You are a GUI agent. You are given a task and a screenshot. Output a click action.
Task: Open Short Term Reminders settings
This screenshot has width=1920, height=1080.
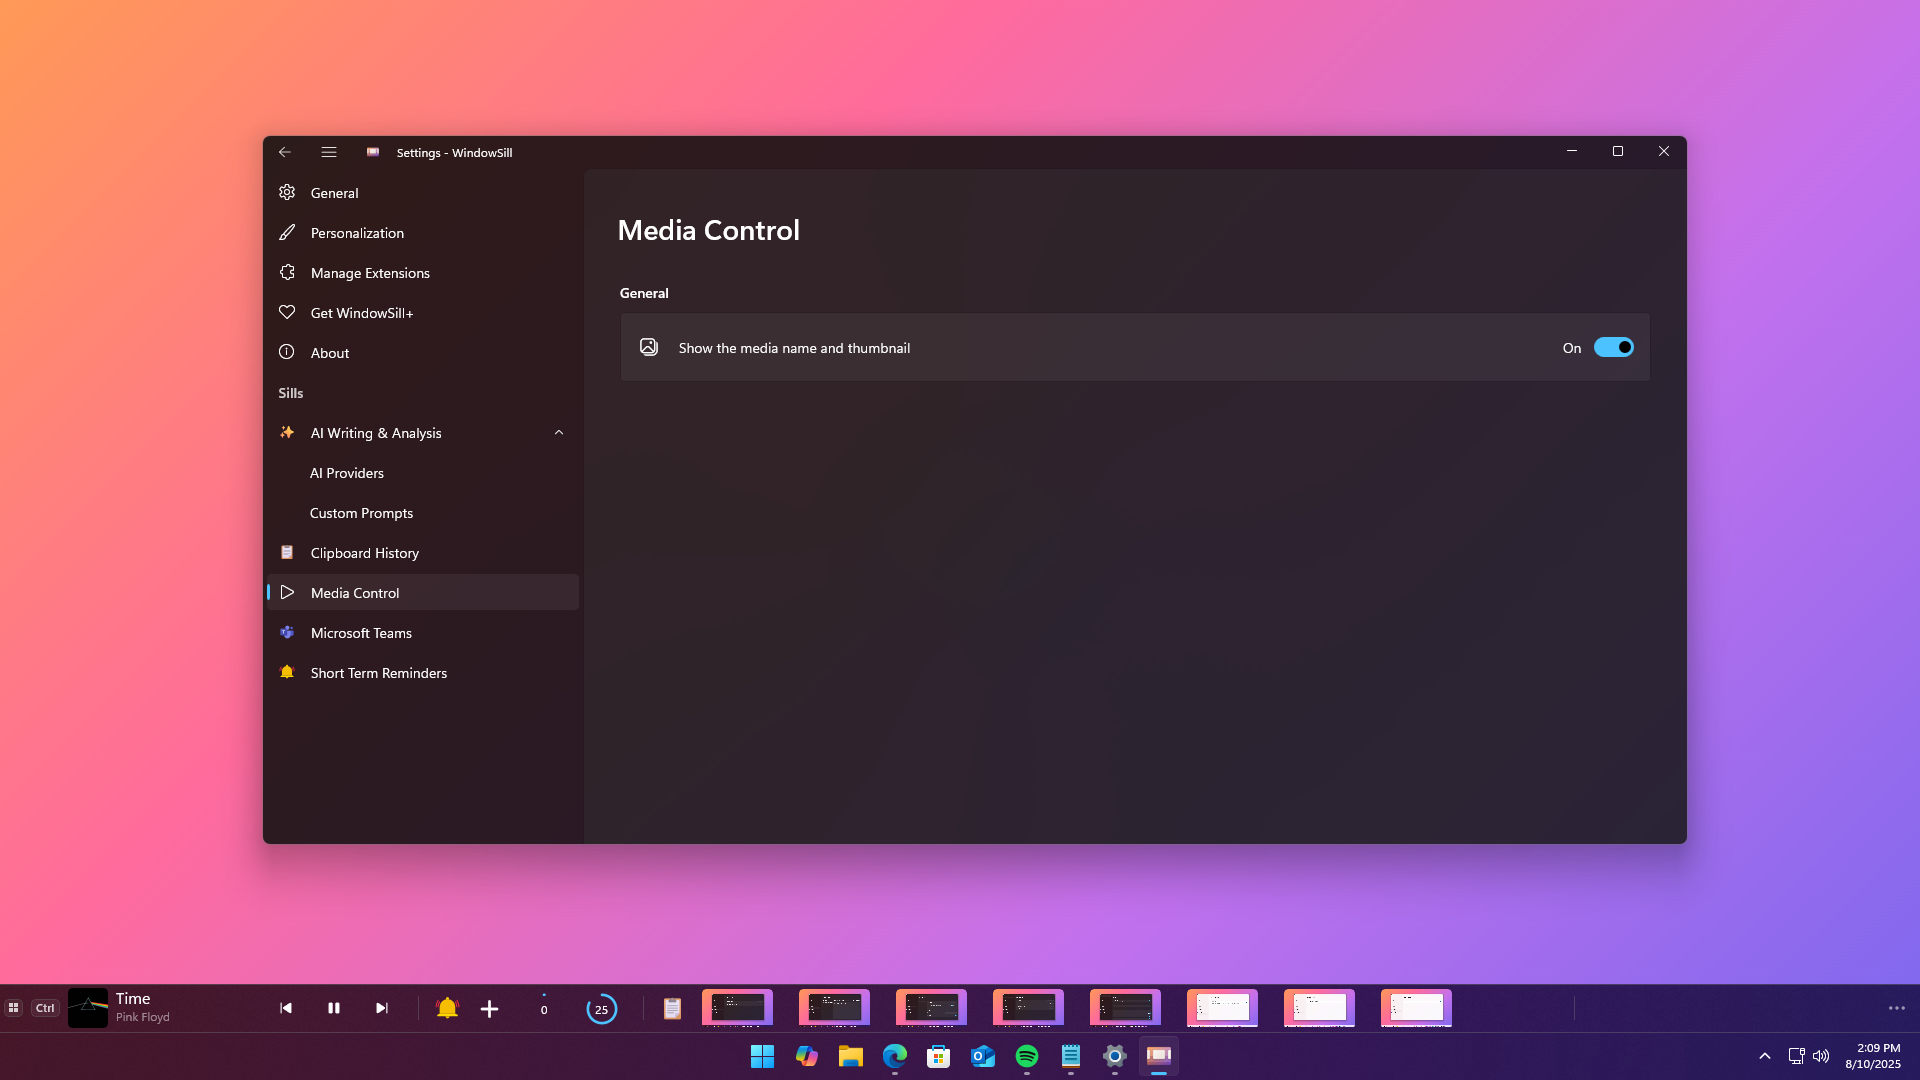[x=378, y=673]
